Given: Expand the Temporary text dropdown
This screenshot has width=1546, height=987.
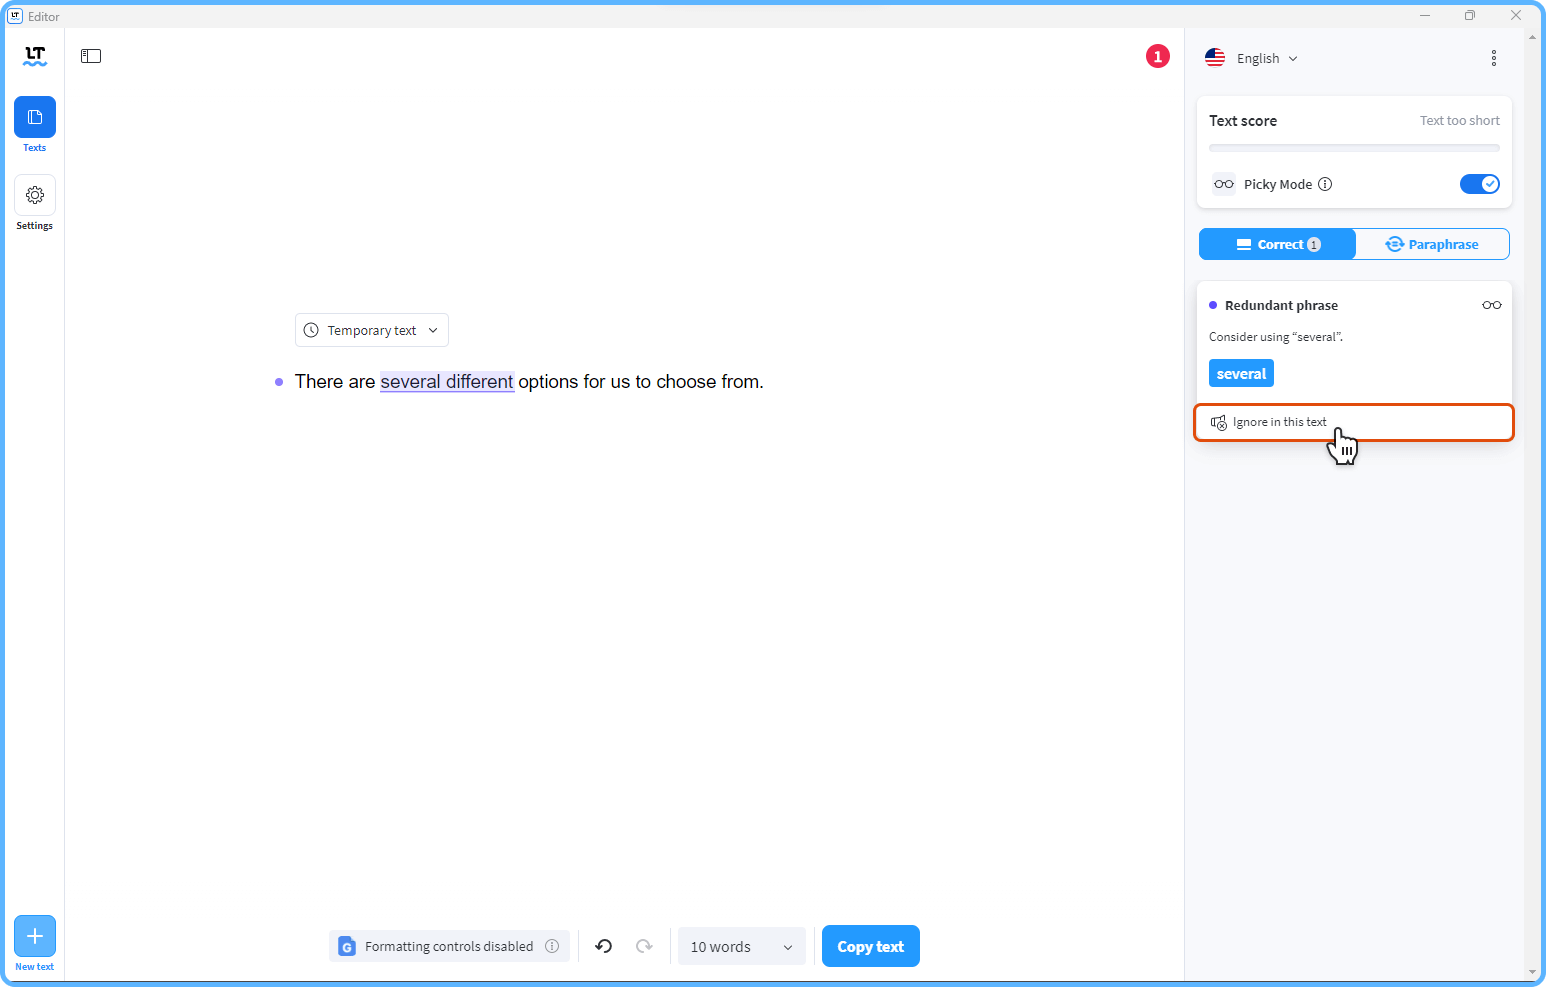Looking at the screenshot, I should [372, 330].
